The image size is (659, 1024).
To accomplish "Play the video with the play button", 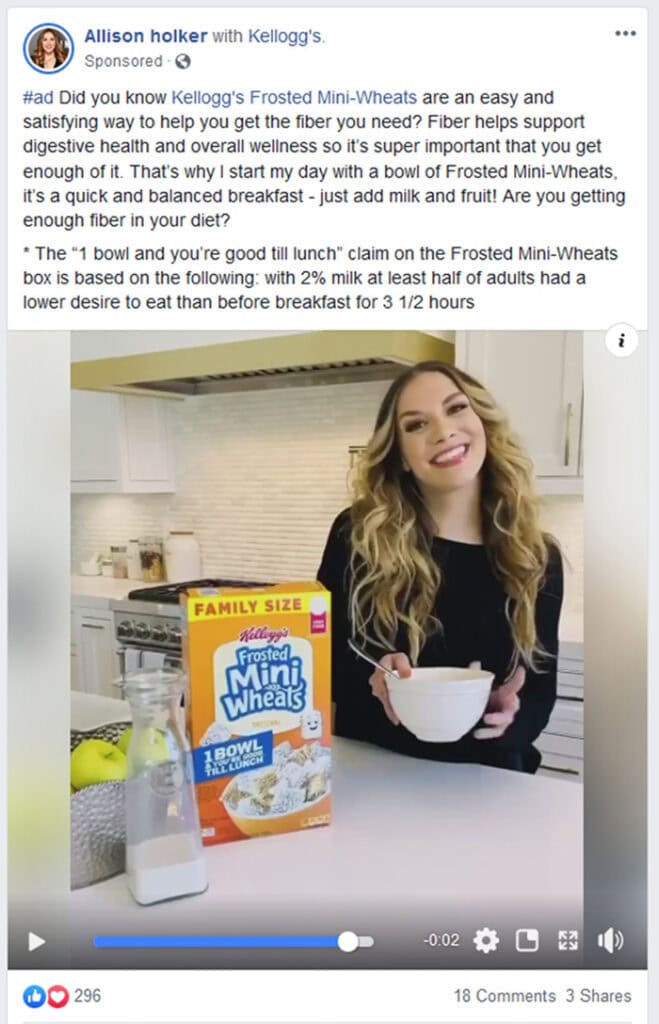I will pos(37,941).
